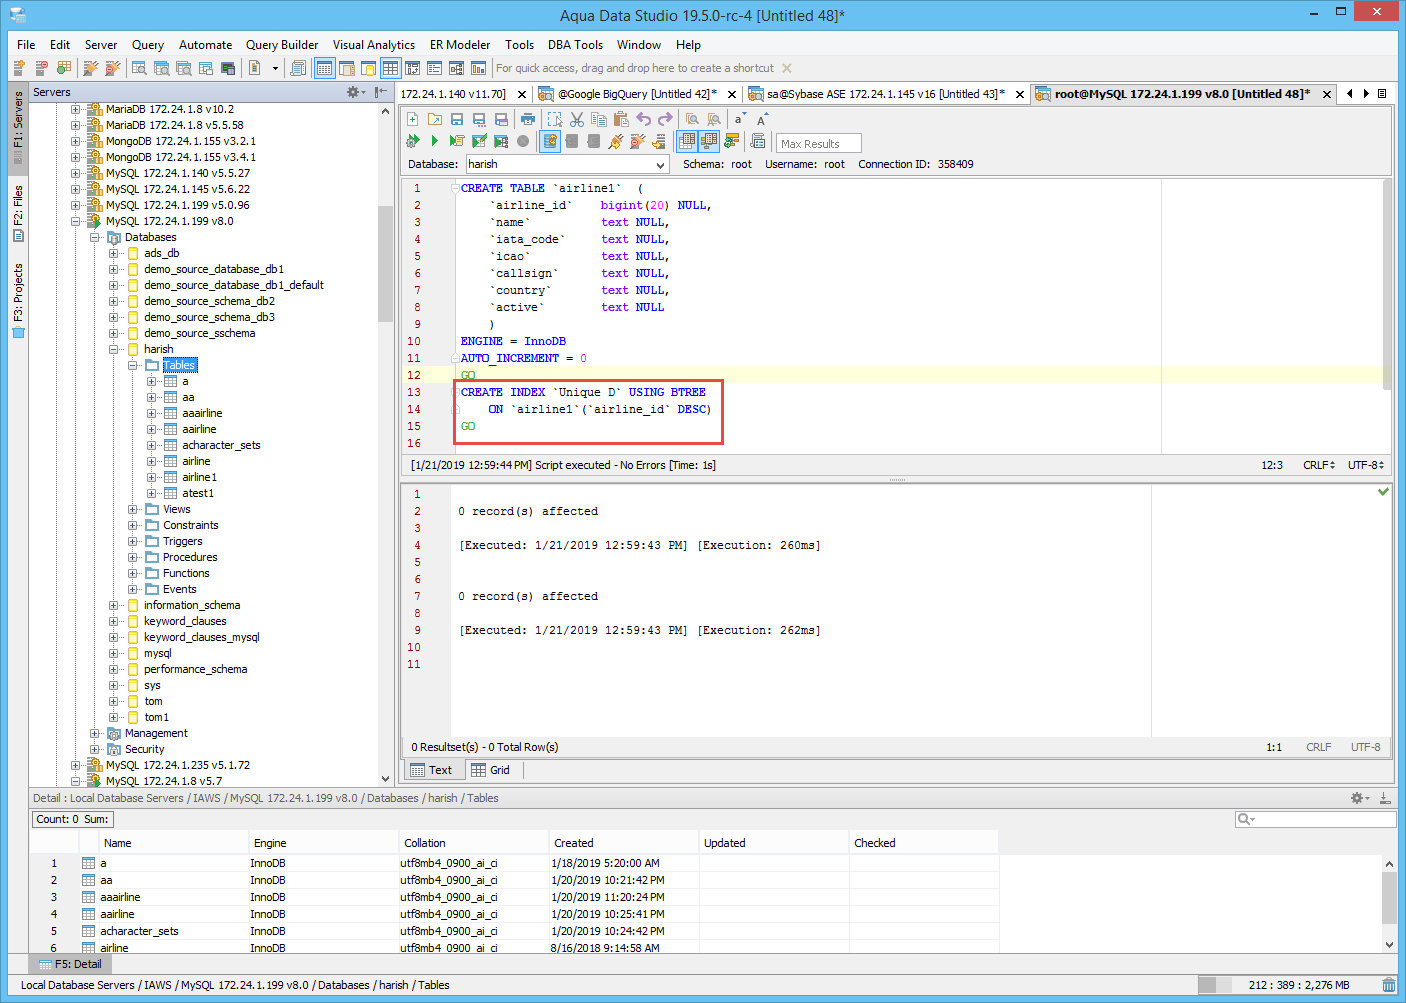Close the quick access shortcut bar X
This screenshot has width=1406, height=1003.
coord(787,68)
